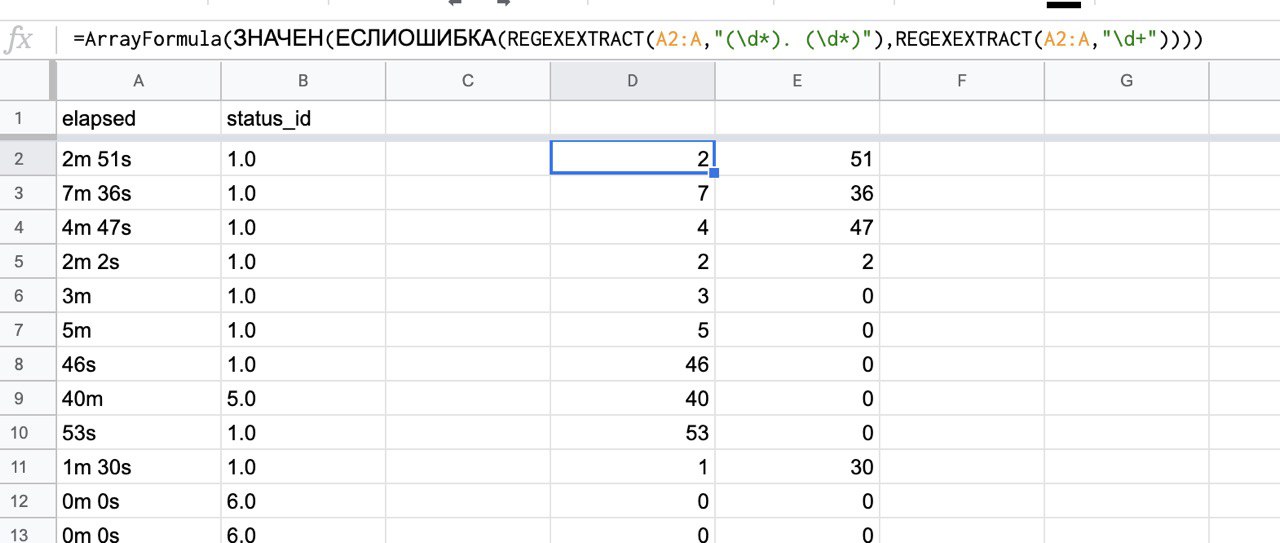Select cell containing '46s' in column A
The height and width of the screenshot is (543, 1280).
point(138,364)
